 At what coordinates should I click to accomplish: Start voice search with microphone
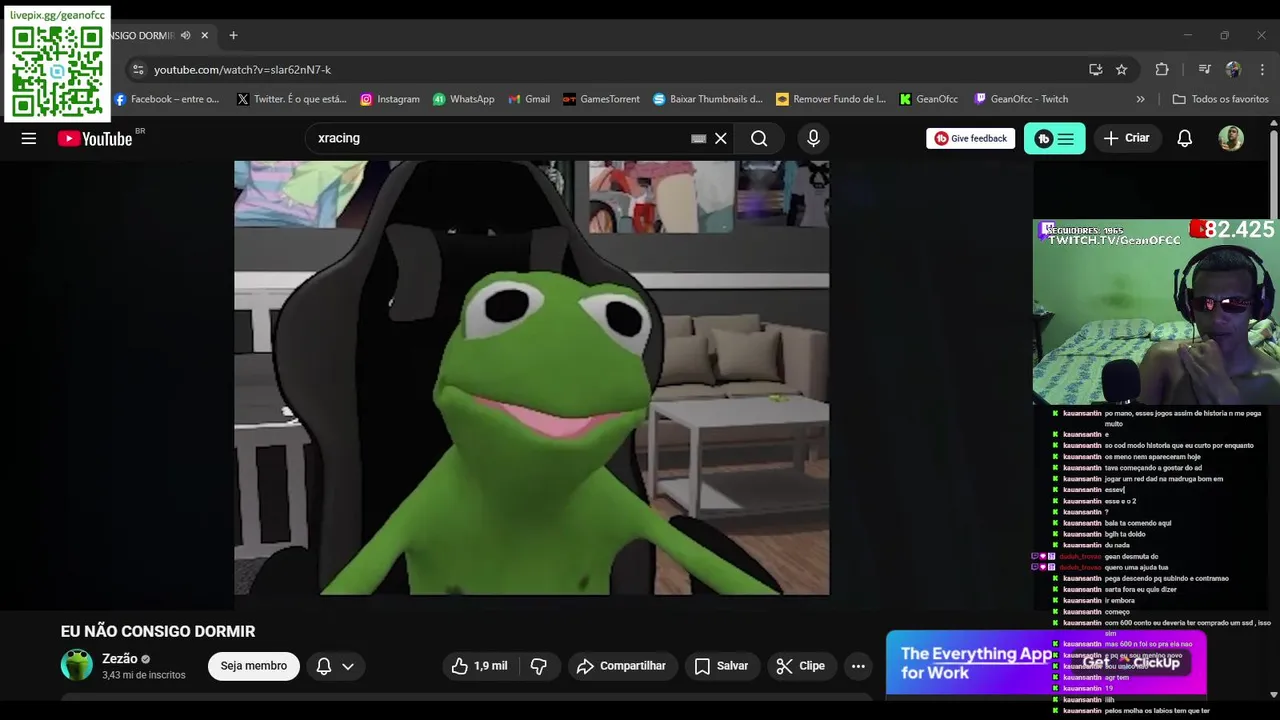coord(813,139)
